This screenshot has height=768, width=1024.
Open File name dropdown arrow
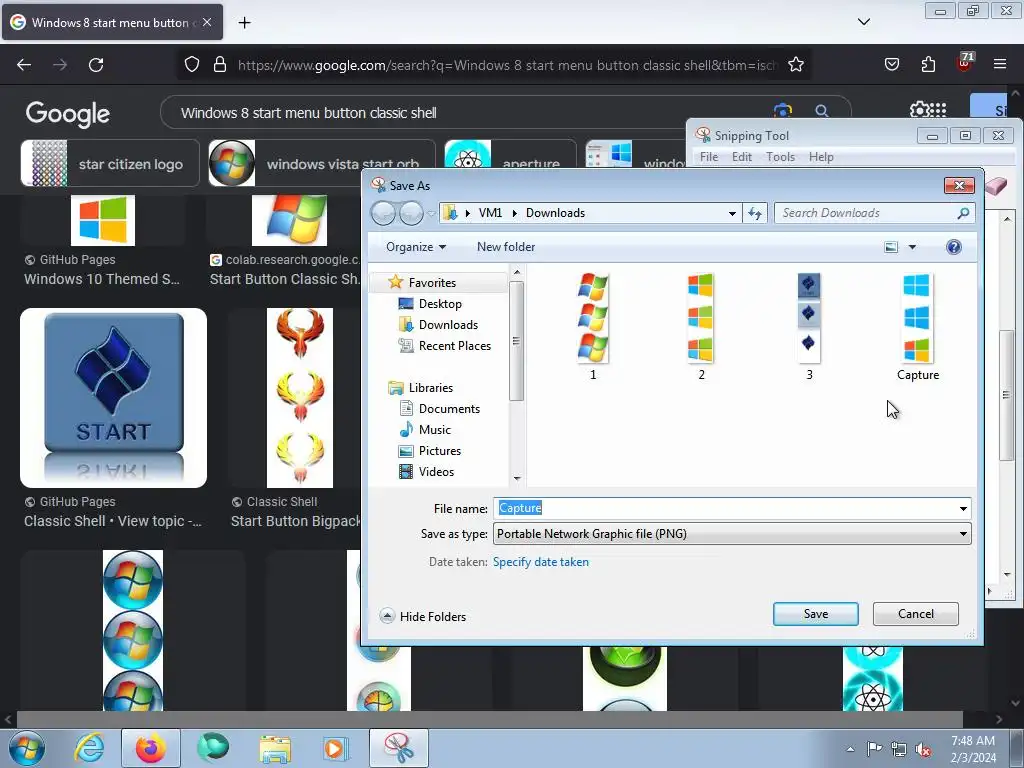click(x=963, y=509)
